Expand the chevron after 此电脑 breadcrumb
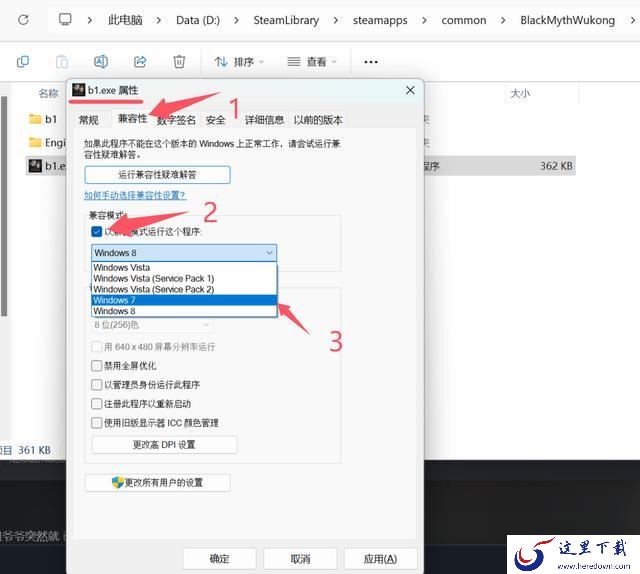 (x=159, y=20)
